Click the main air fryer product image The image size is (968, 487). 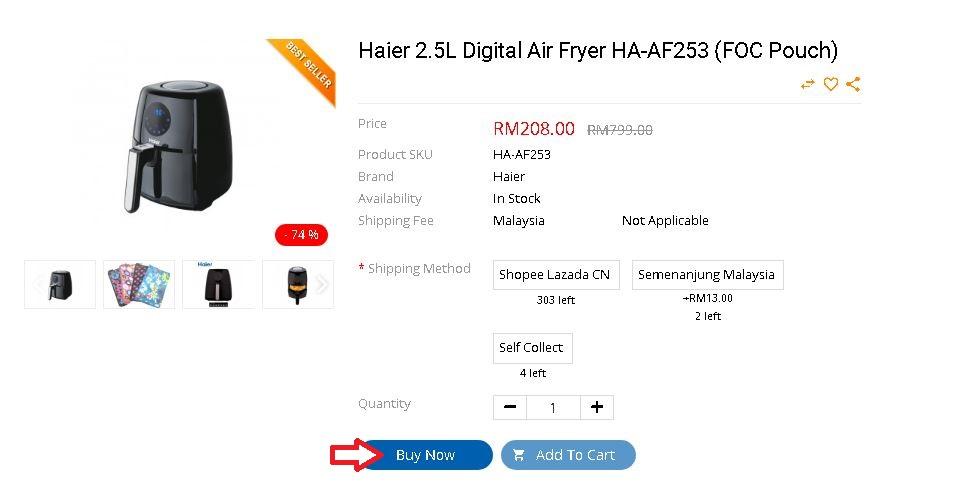pyautogui.click(x=179, y=145)
